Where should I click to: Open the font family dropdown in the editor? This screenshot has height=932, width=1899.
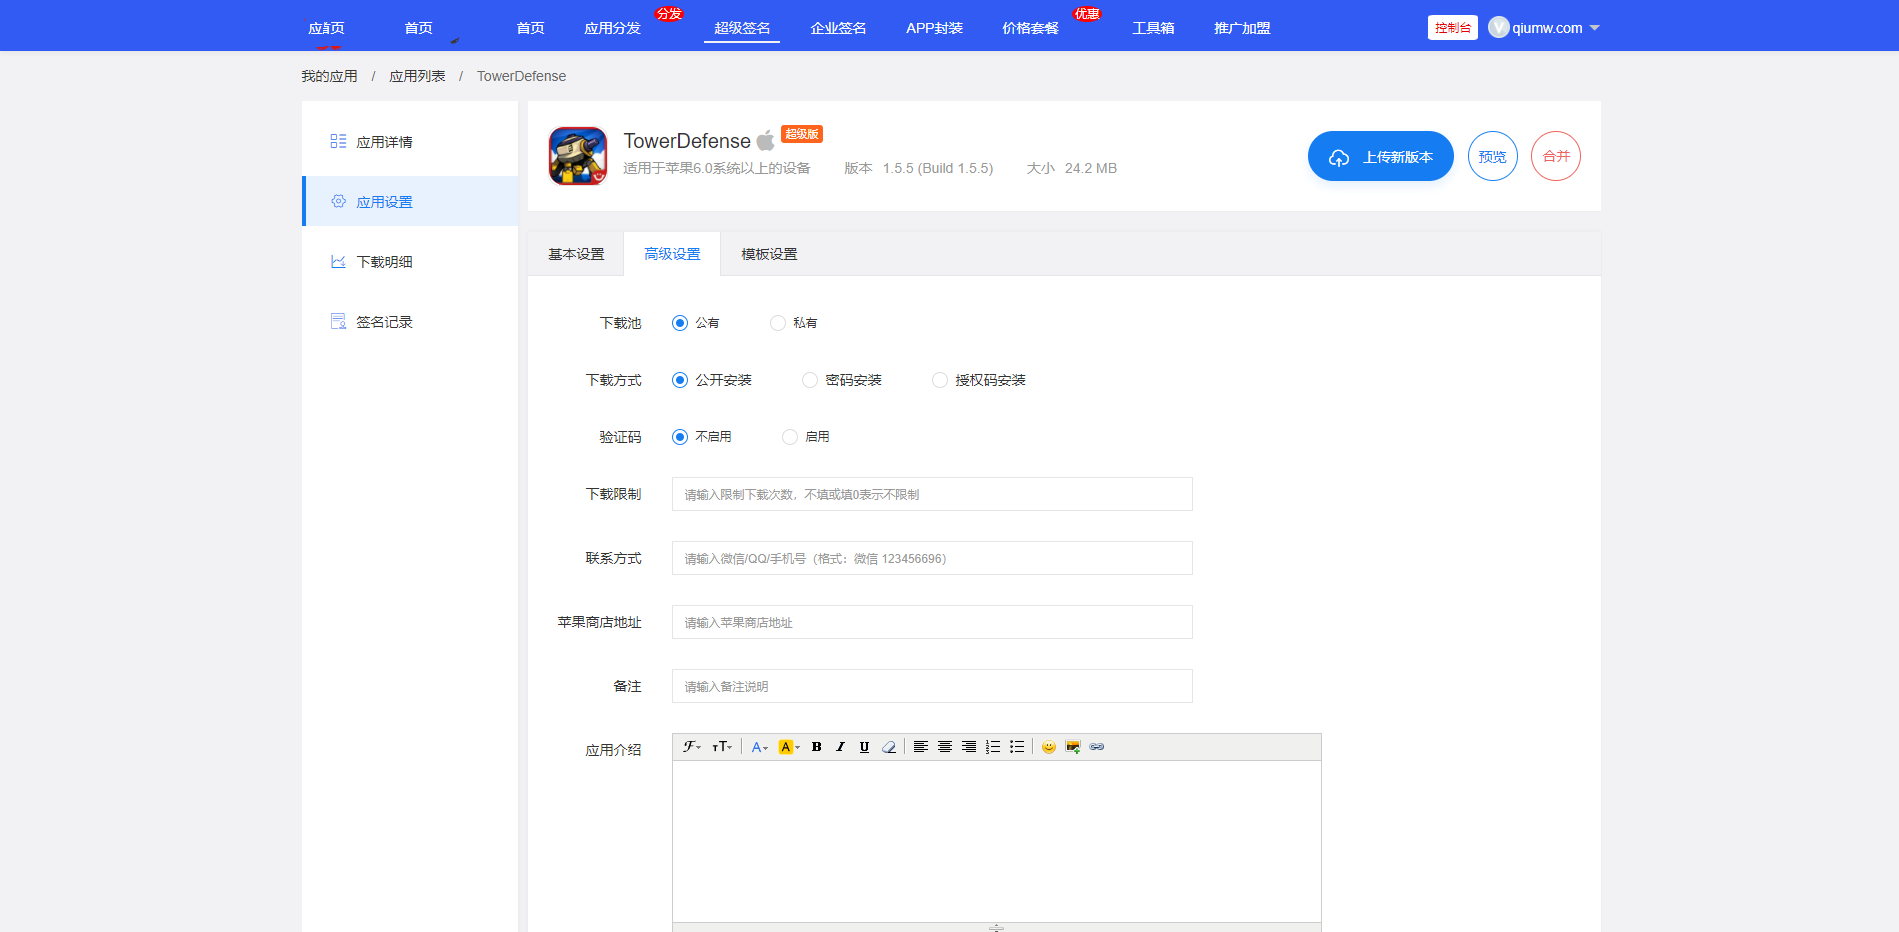[x=691, y=747]
